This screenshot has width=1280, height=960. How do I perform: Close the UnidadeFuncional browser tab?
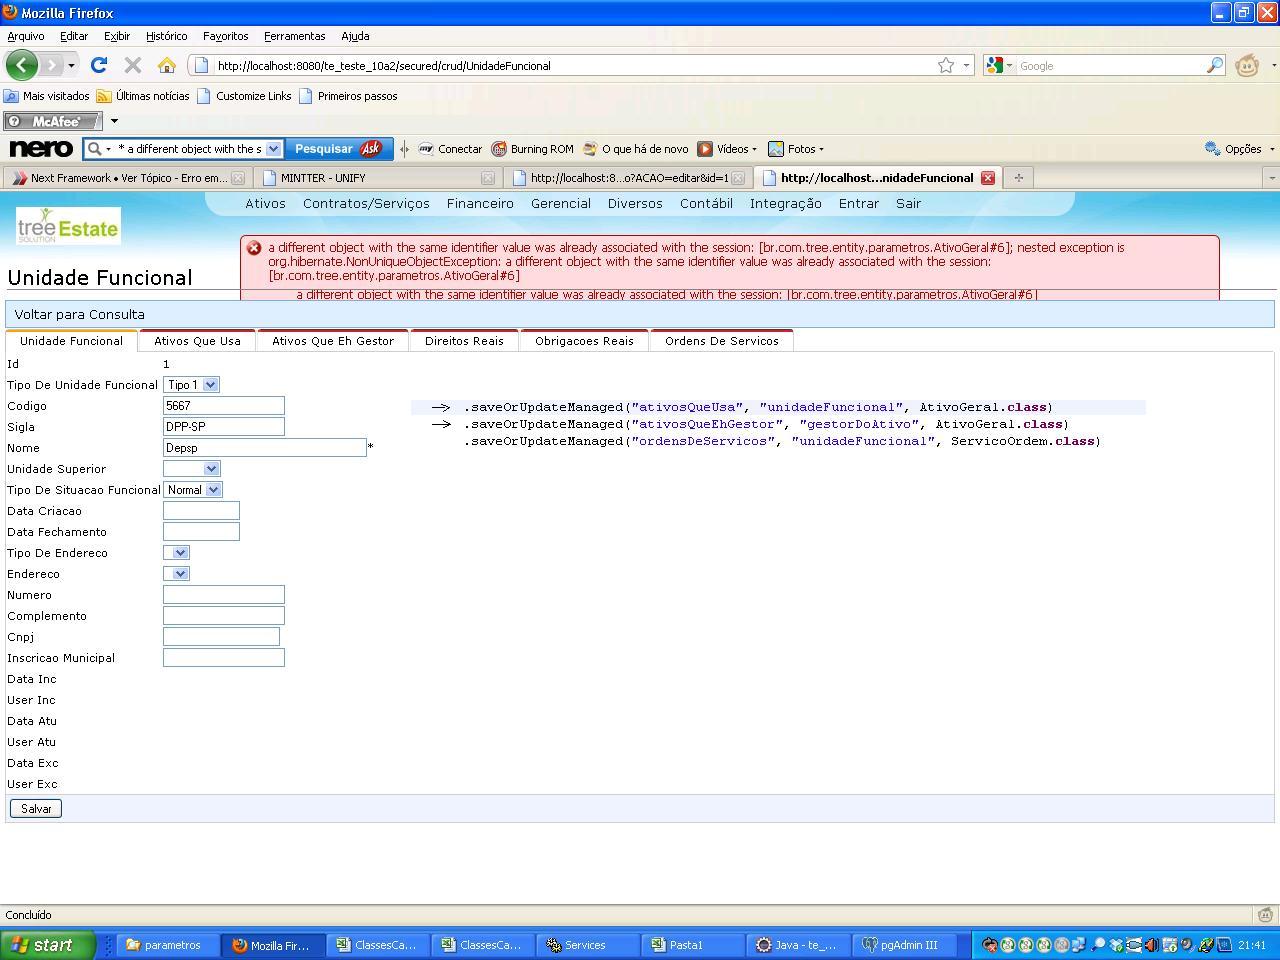(988, 178)
